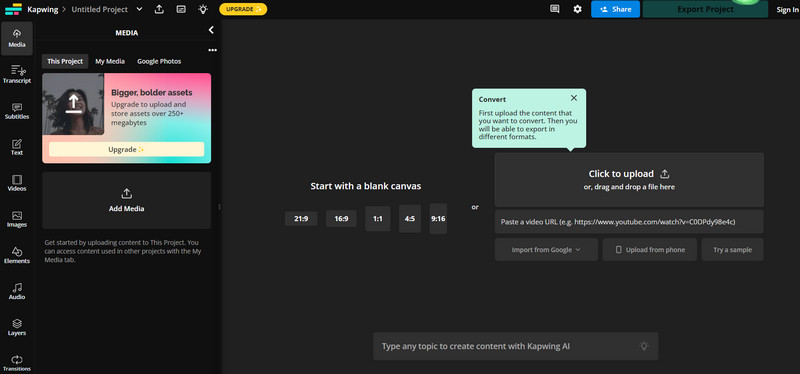Open the Media sidebar panel
The width and height of the screenshot is (800, 374).
coord(17,38)
